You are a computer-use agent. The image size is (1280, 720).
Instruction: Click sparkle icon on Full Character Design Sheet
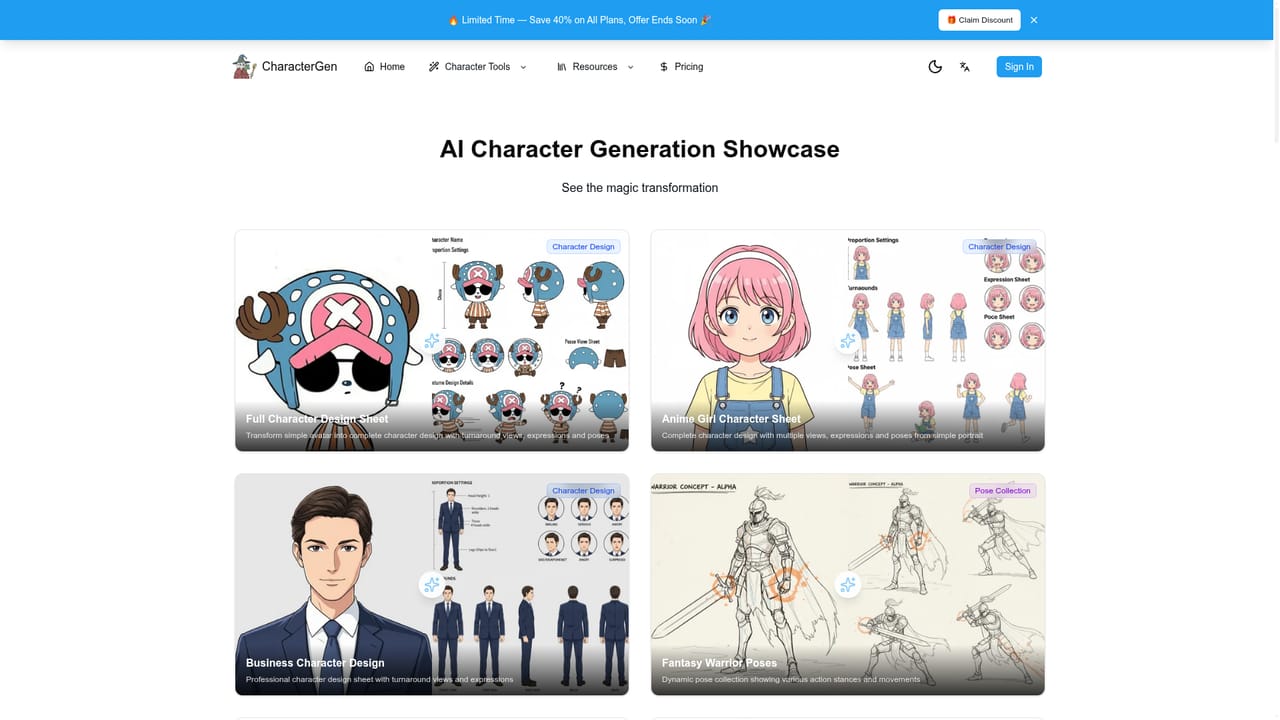[432, 341]
